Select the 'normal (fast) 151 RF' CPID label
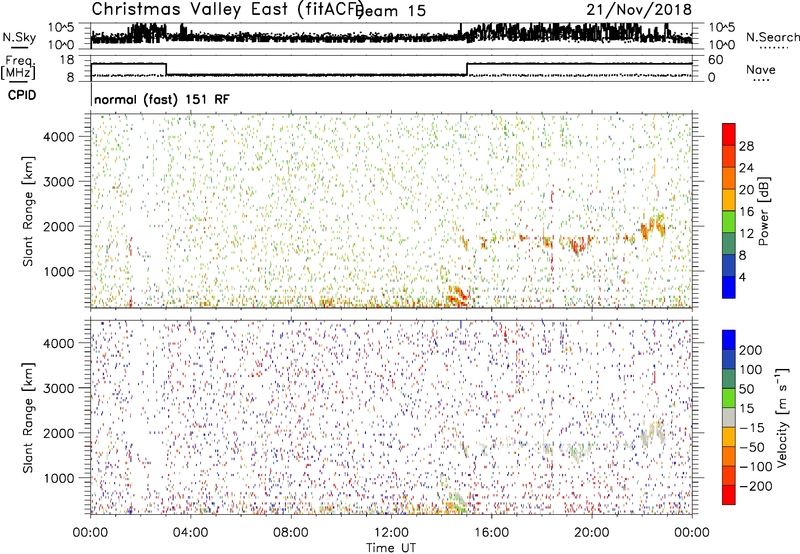This screenshot has height=554, width=800. click(162, 99)
